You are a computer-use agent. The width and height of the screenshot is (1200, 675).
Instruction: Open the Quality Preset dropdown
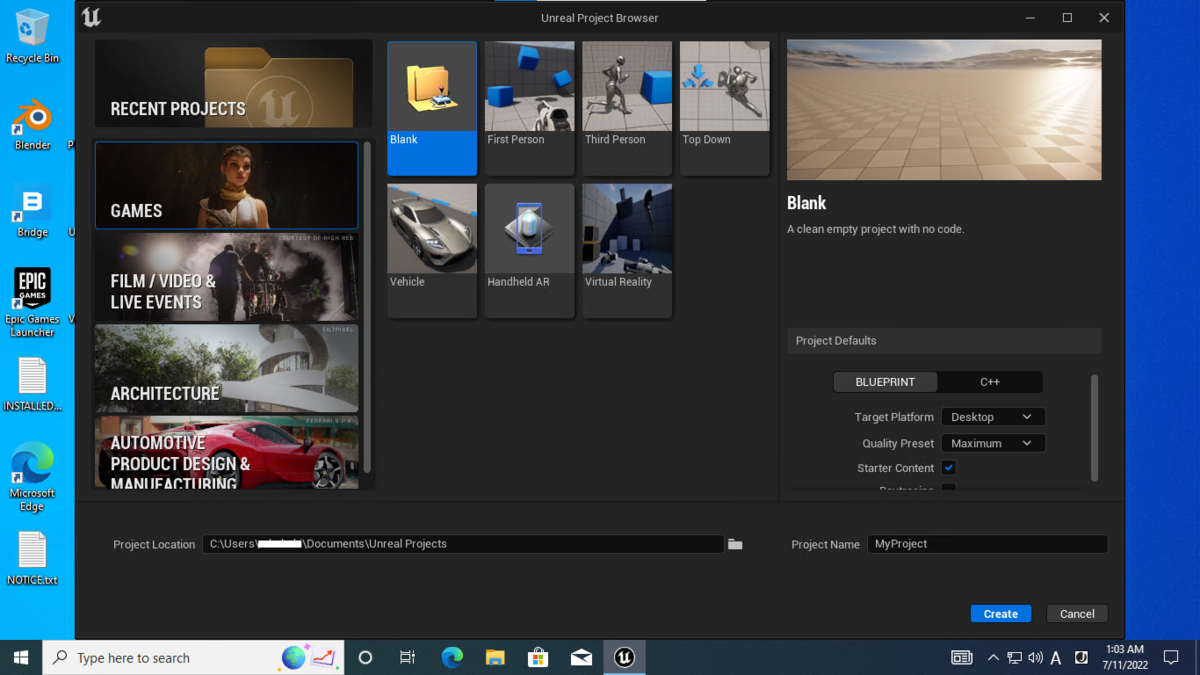pos(992,442)
